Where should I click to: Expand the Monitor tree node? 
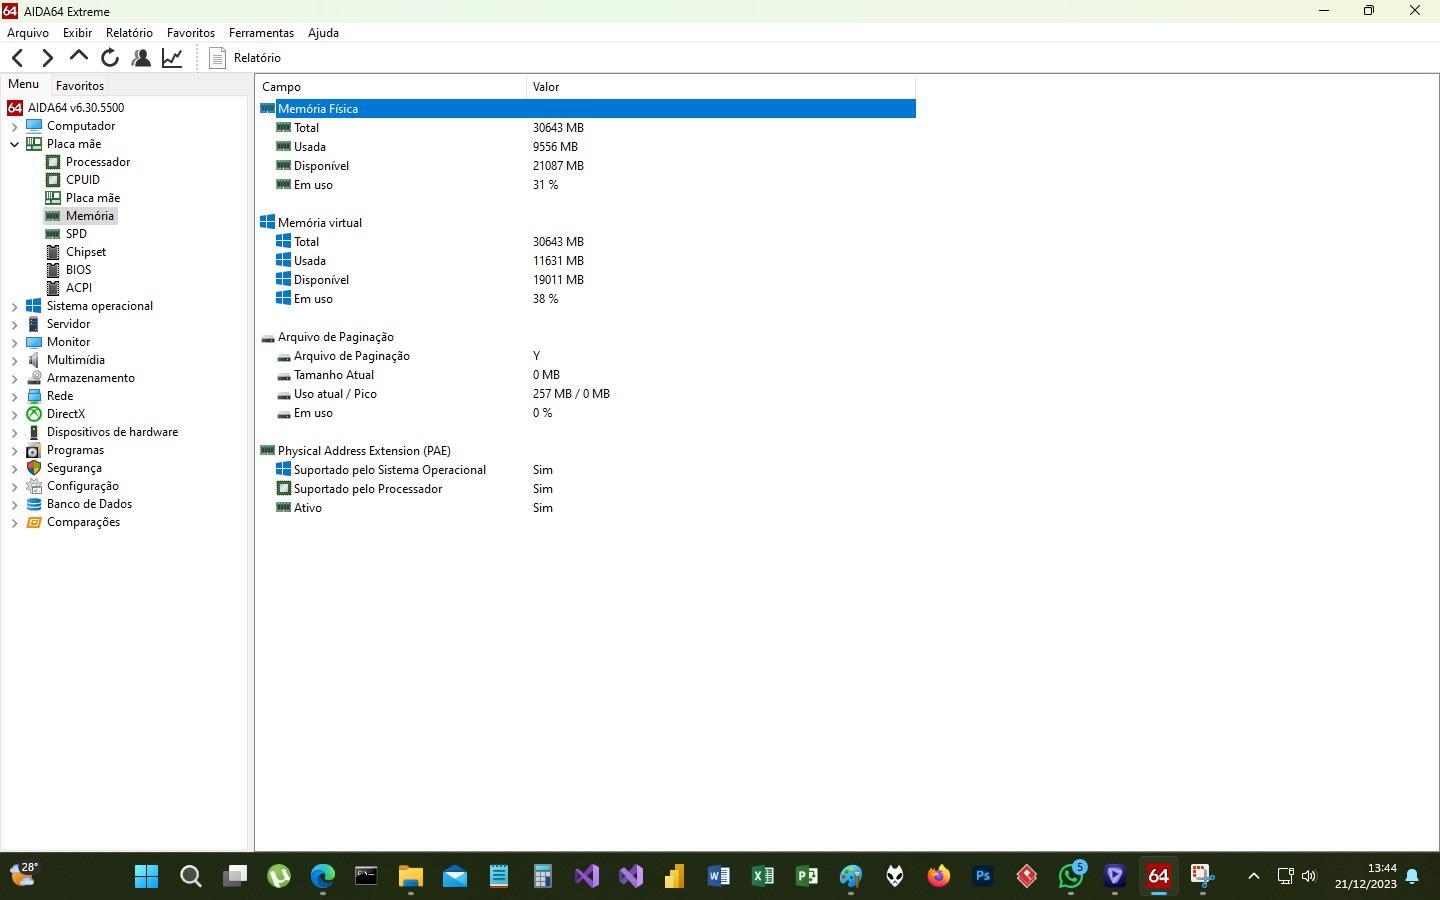point(15,342)
